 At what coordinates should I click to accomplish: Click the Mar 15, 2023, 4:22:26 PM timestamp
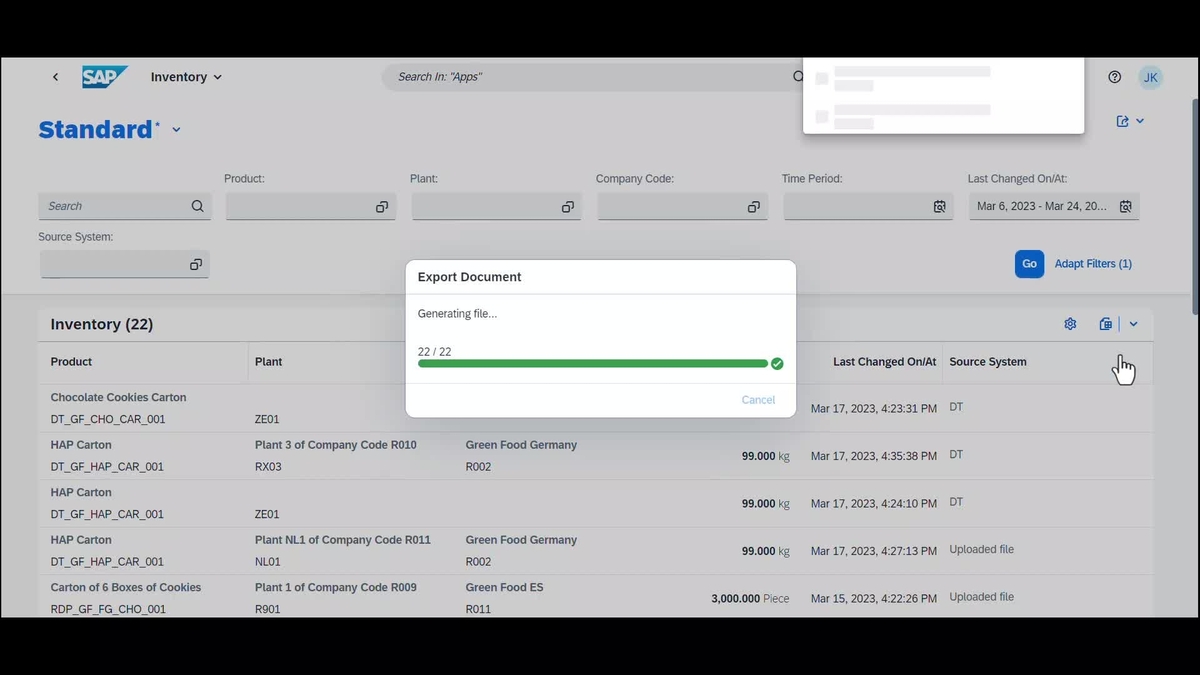(x=874, y=599)
